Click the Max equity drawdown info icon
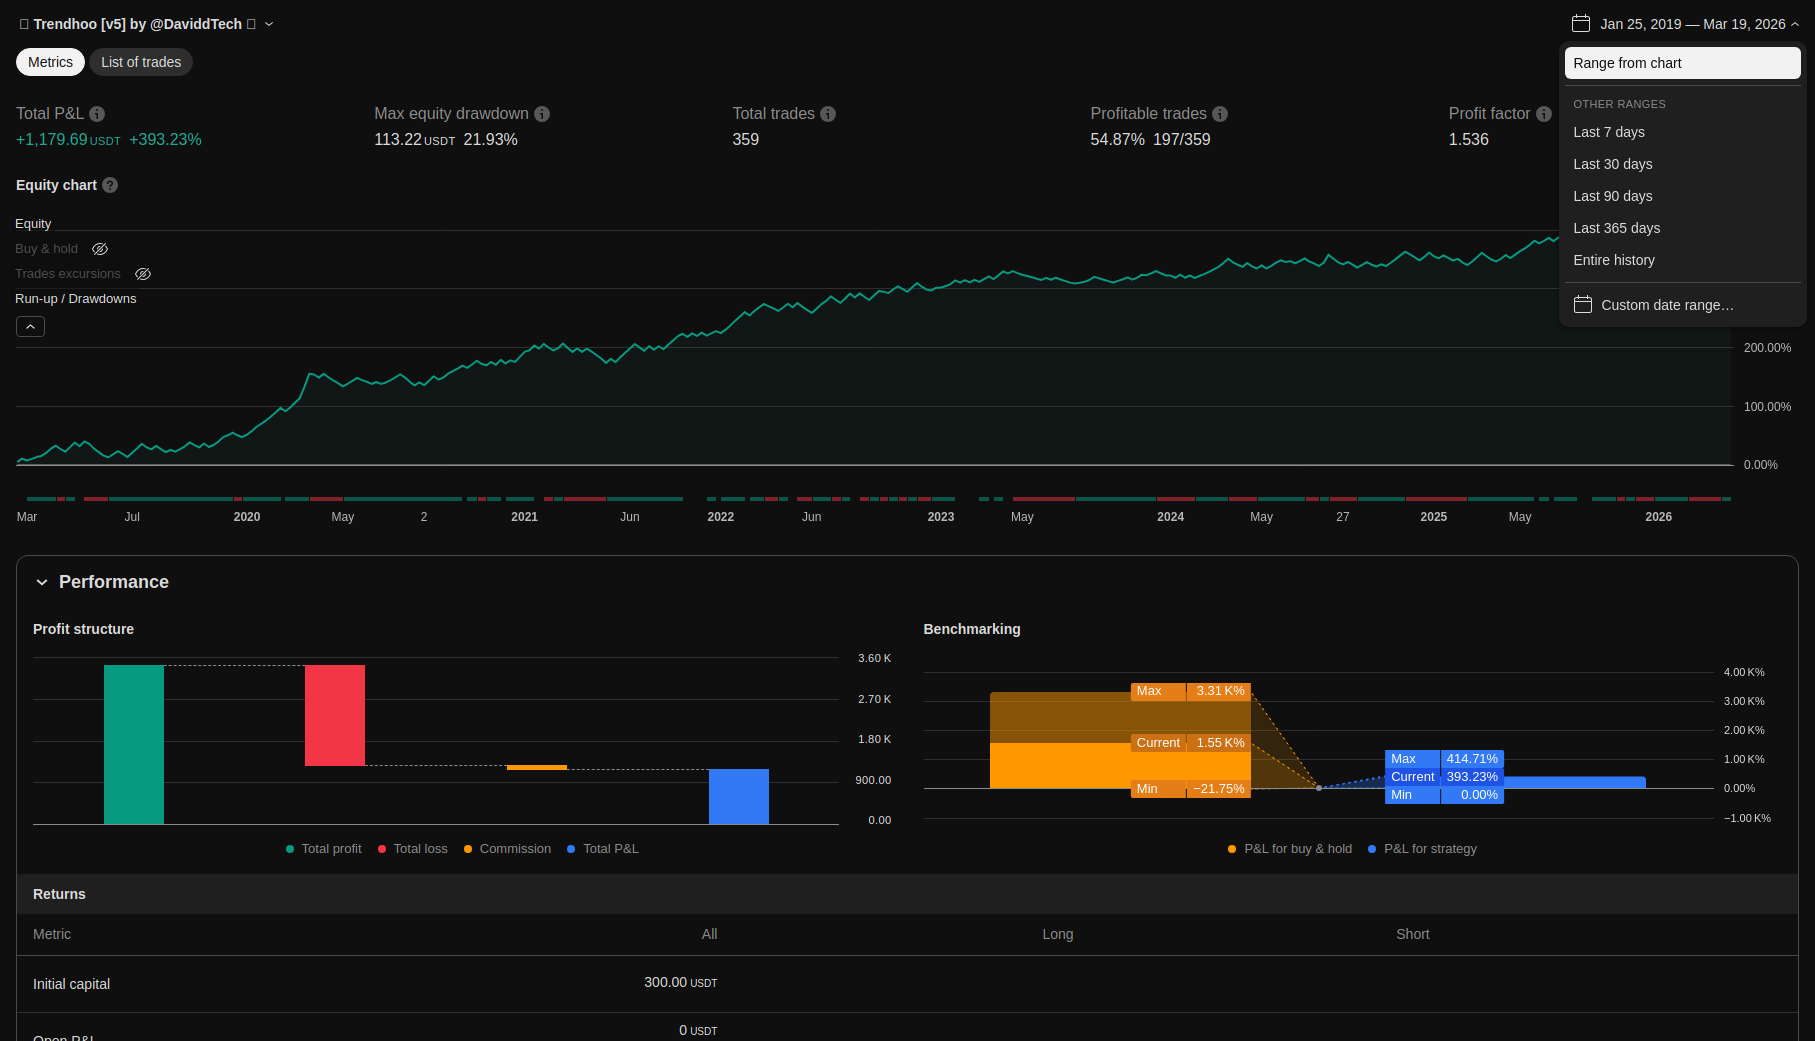Viewport: 1815px width, 1041px height. point(542,114)
